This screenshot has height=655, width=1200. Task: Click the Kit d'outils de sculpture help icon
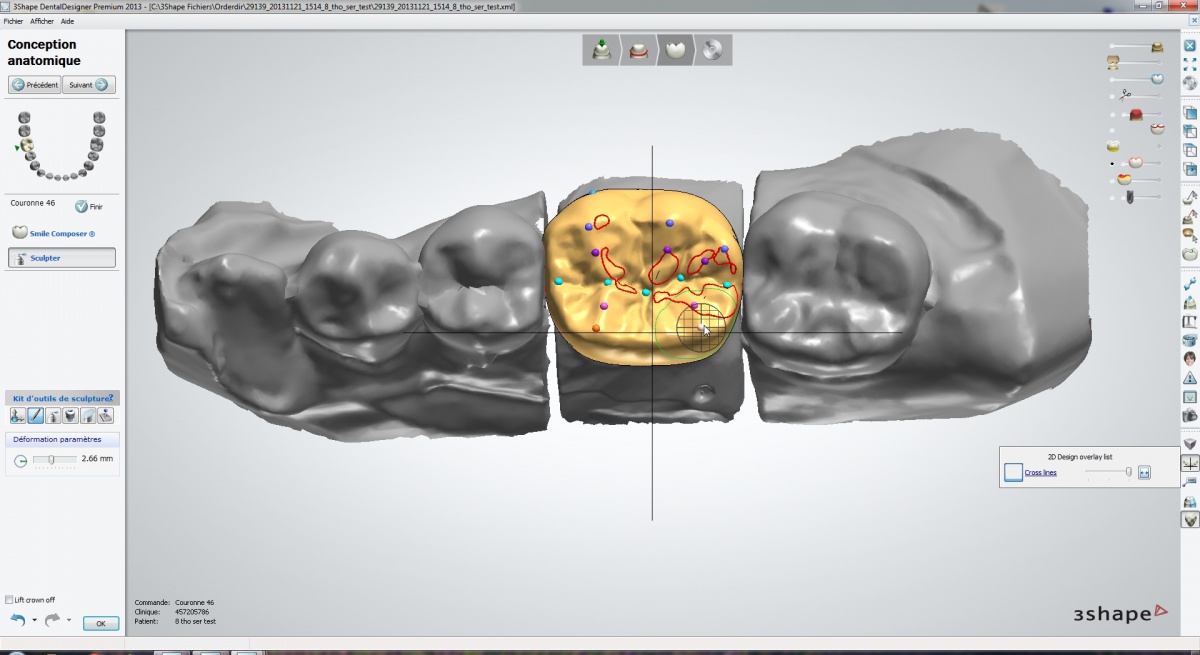coord(110,398)
